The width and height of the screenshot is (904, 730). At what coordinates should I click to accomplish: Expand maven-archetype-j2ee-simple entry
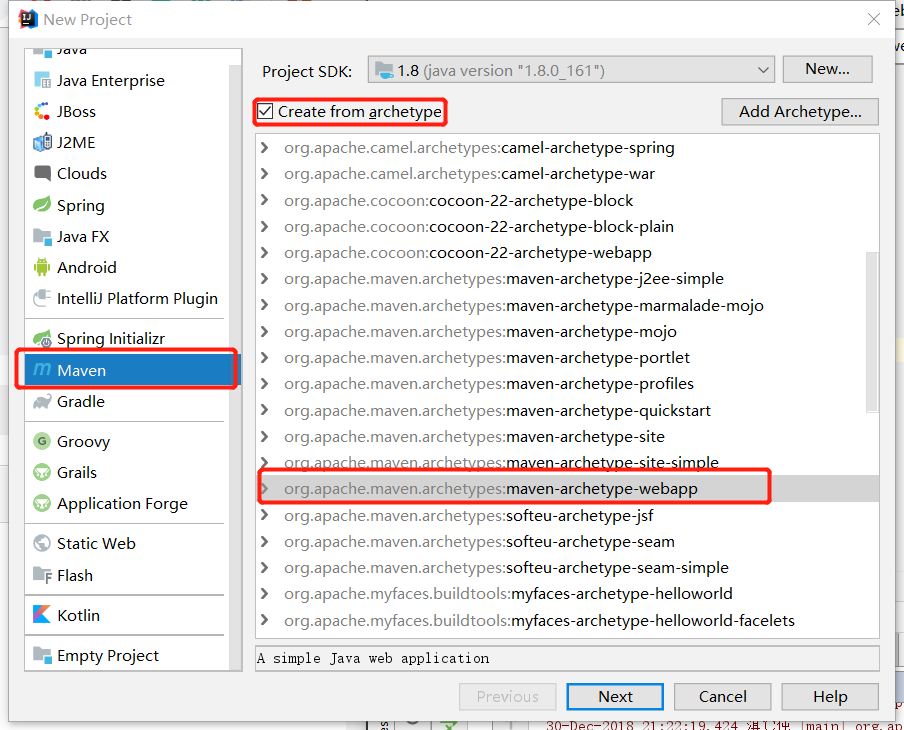click(x=265, y=279)
